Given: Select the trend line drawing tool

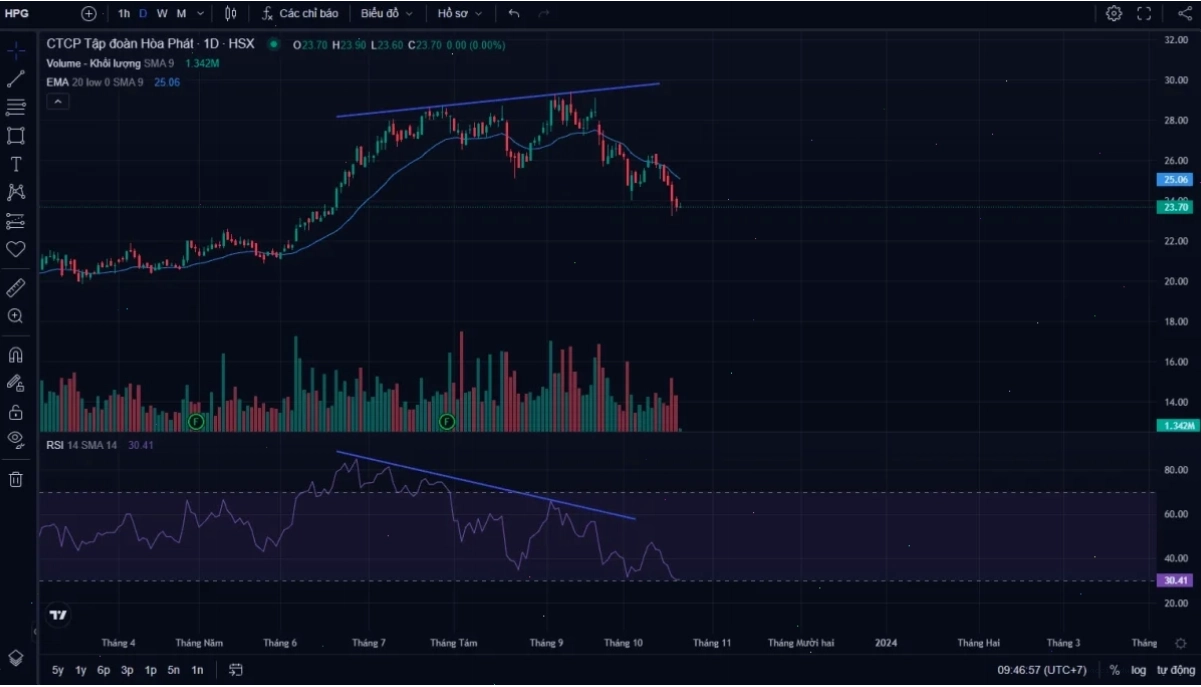Looking at the screenshot, I should click(16, 79).
